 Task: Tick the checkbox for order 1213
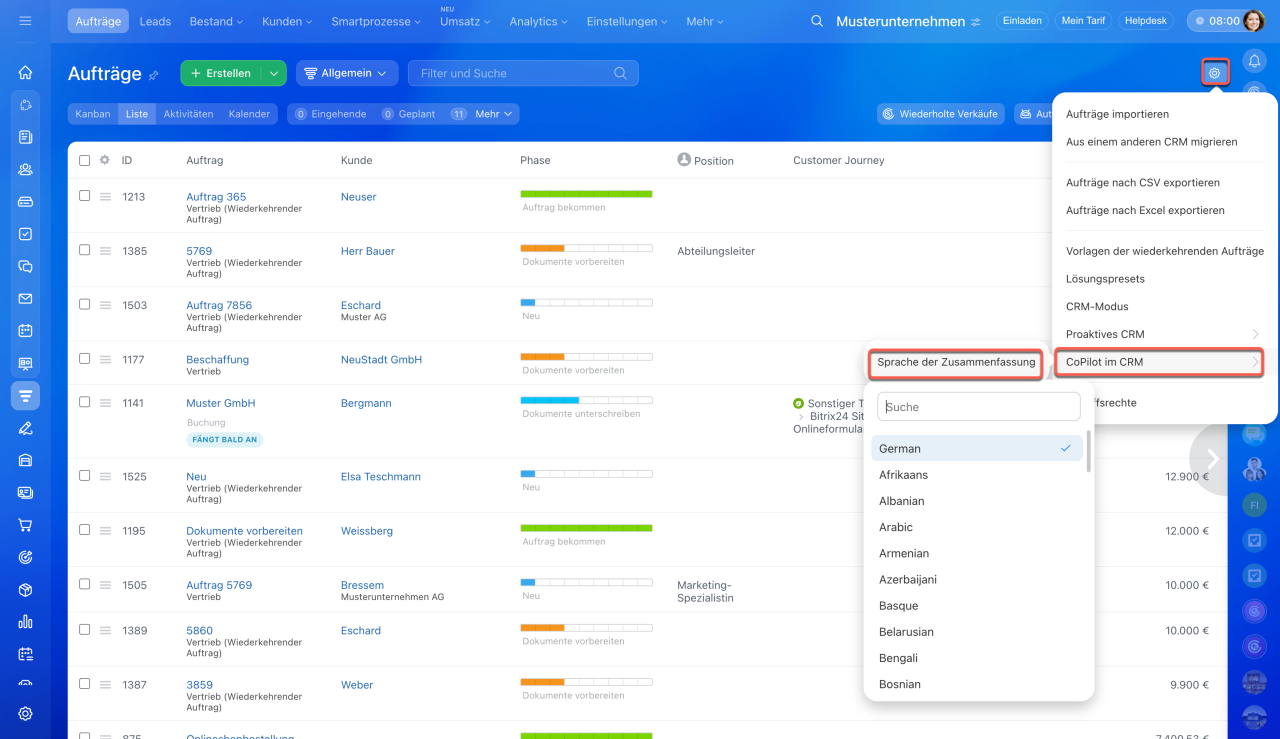[x=85, y=196]
